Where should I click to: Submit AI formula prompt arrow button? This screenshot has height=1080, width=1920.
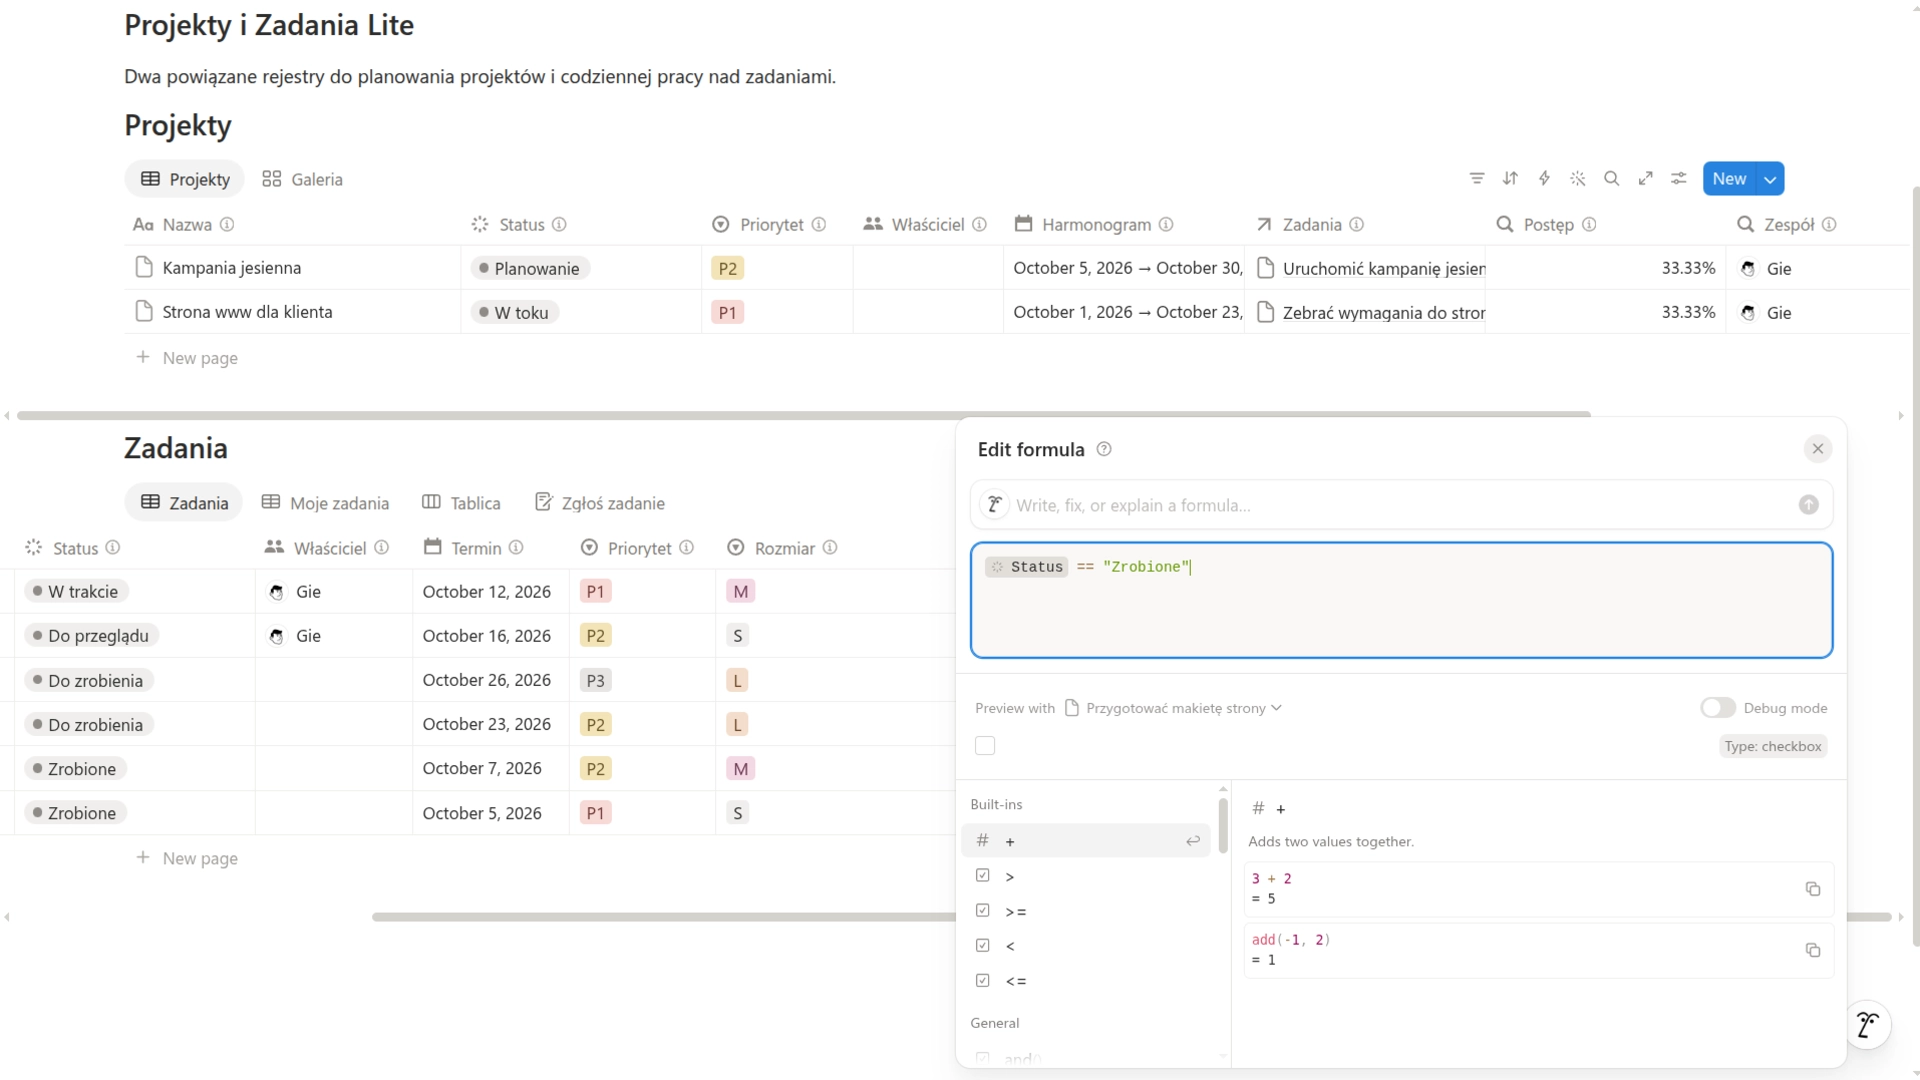[1808, 505]
